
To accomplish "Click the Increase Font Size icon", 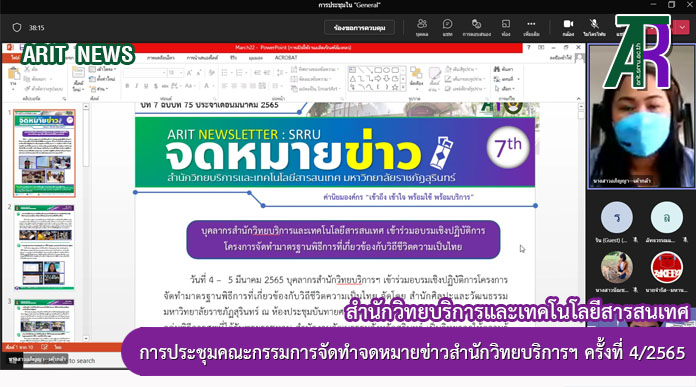I will point(190,72).
